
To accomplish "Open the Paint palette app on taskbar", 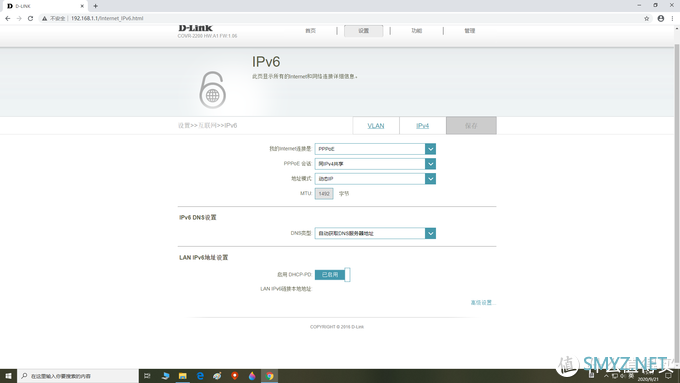I will 217,376.
